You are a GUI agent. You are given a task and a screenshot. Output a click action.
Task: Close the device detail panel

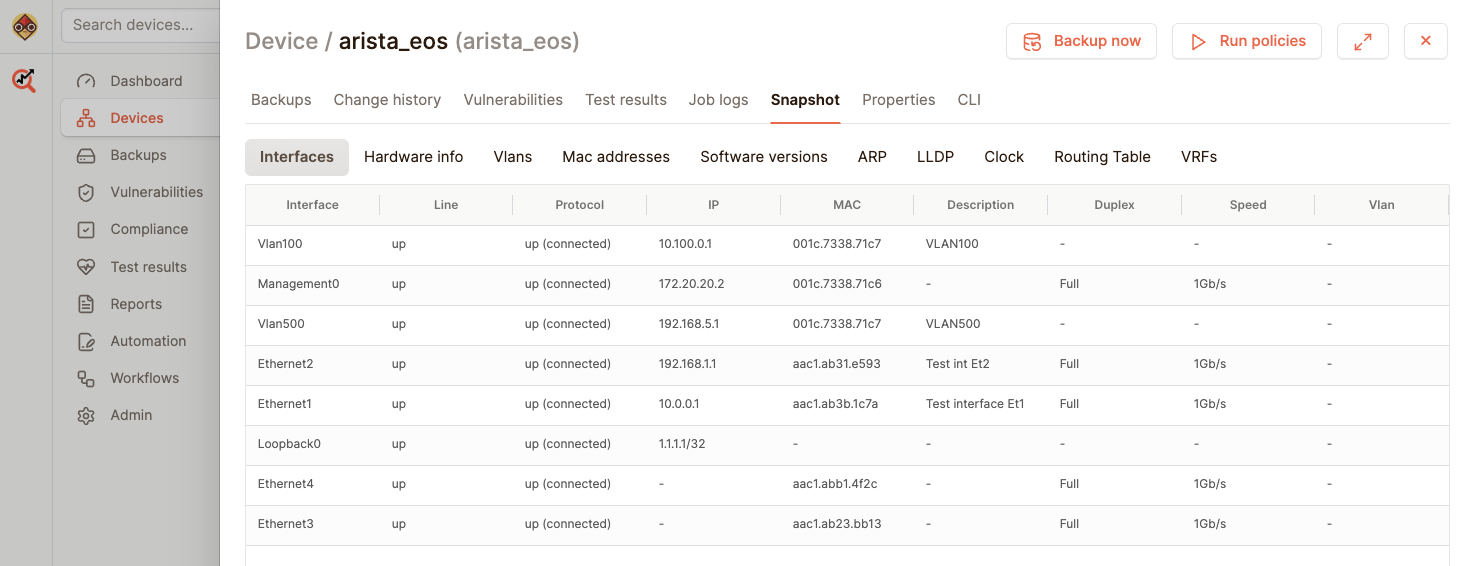click(x=1425, y=41)
